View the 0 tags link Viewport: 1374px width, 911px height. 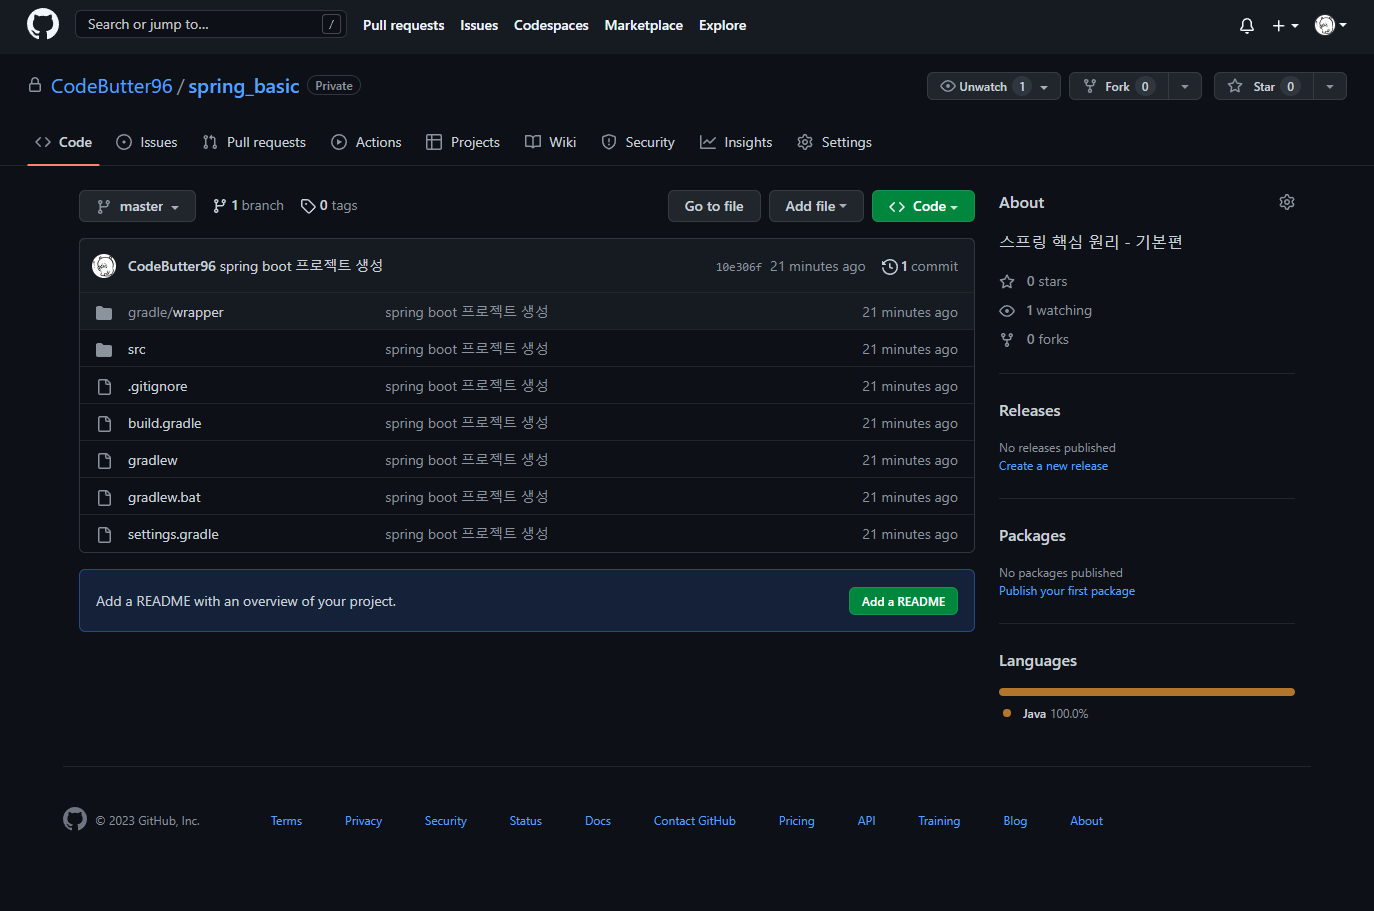tap(329, 205)
